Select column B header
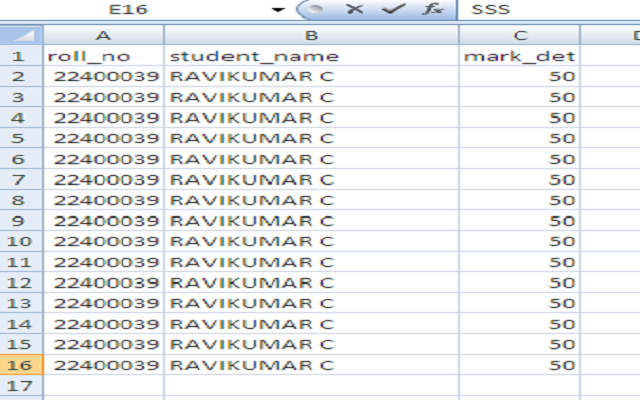640x400 pixels. pyautogui.click(x=311, y=35)
